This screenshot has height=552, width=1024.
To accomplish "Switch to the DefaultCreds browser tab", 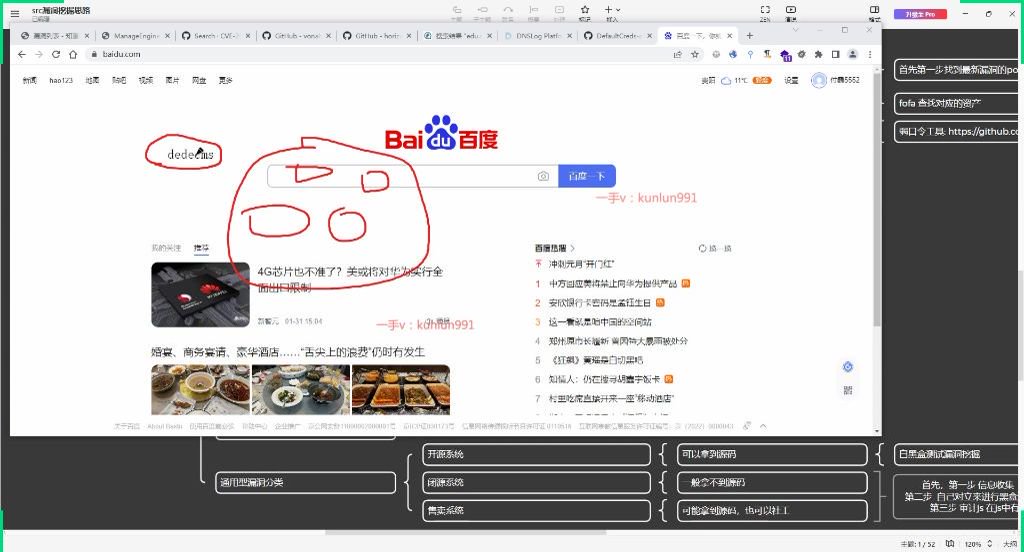I will tap(618, 36).
